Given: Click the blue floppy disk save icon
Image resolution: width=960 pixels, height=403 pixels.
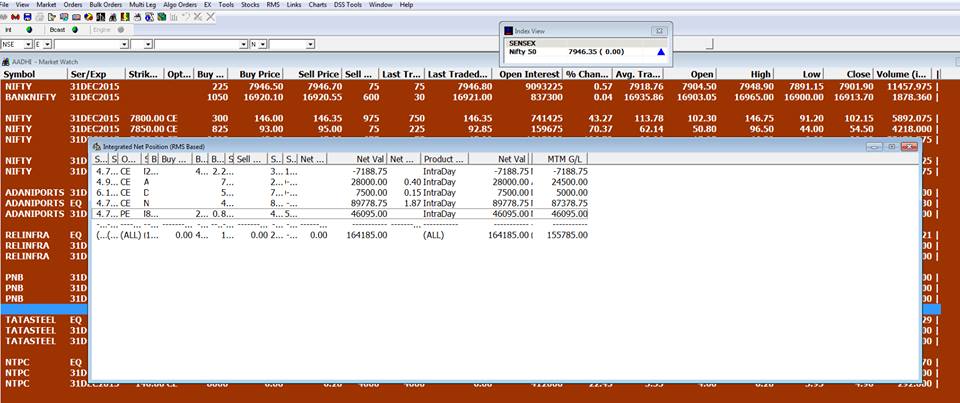Looking at the screenshot, I should 28,17.
